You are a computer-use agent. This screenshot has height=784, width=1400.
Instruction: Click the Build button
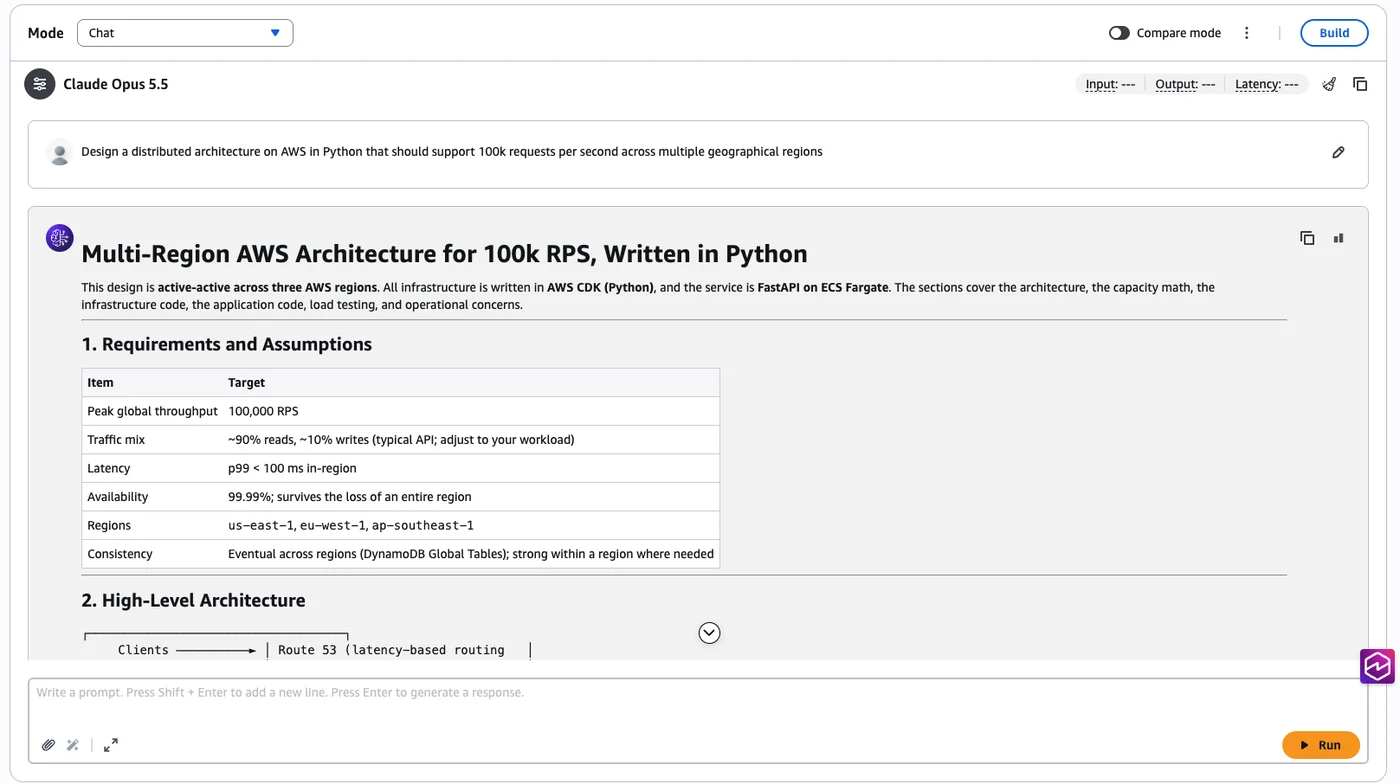[1334, 33]
